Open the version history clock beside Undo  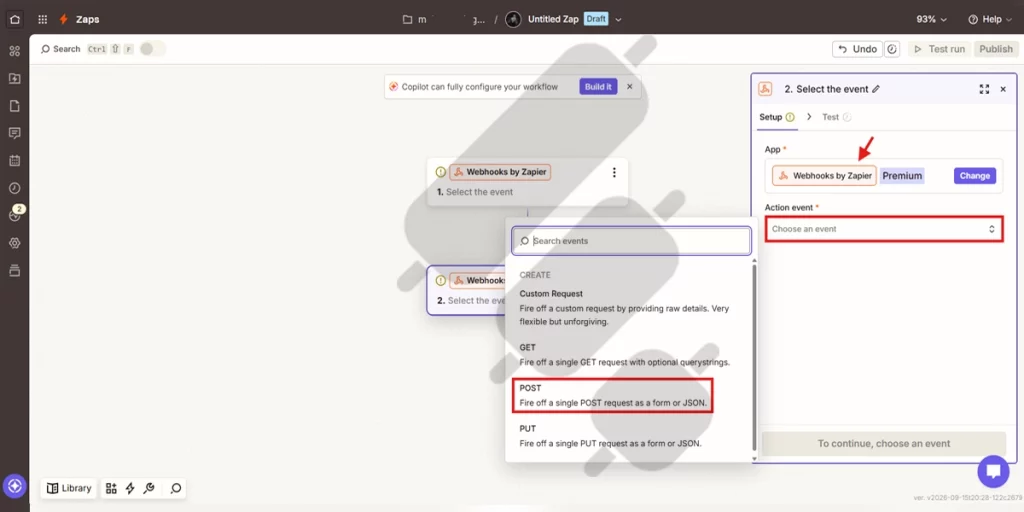tap(892, 49)
